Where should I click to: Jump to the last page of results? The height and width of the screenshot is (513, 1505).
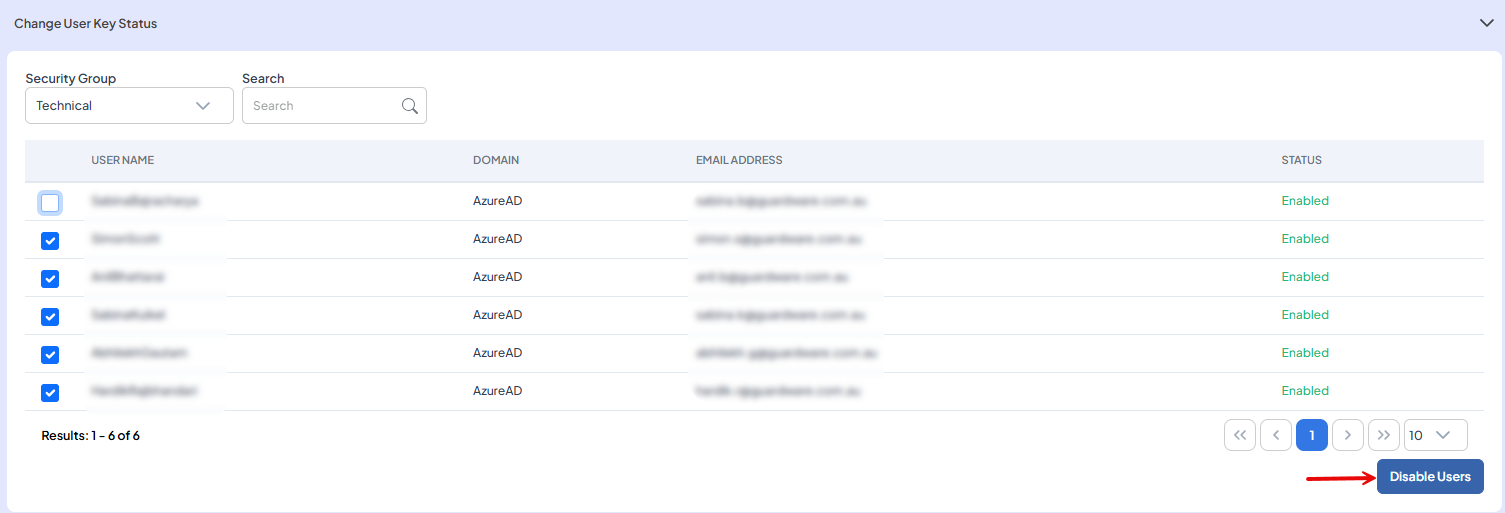point(1384,435)
